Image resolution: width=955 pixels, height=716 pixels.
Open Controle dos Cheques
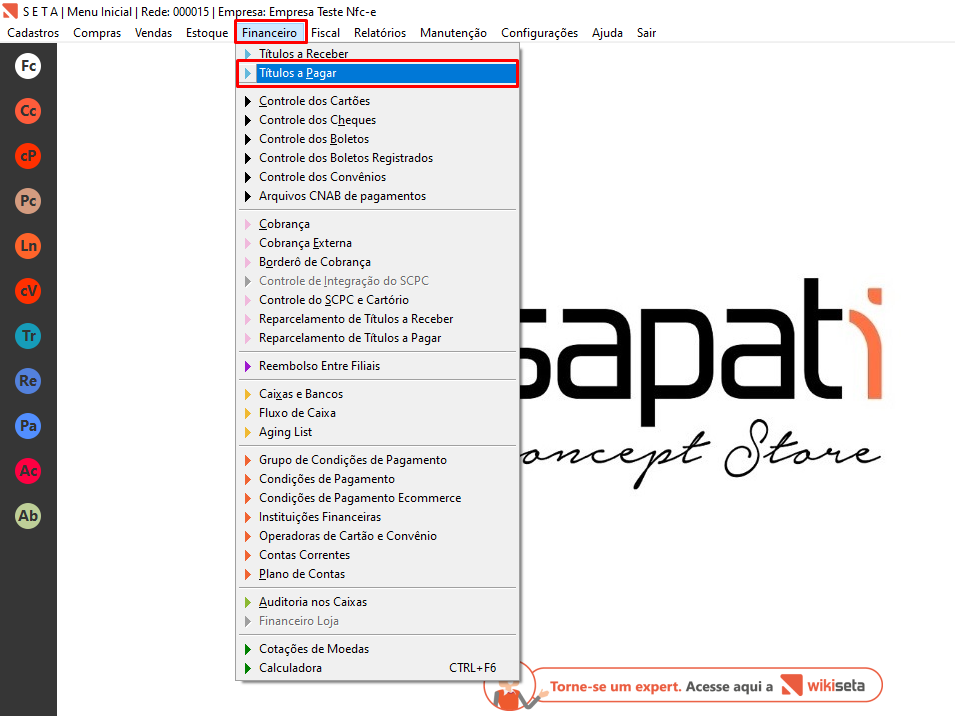click(378, 120)
